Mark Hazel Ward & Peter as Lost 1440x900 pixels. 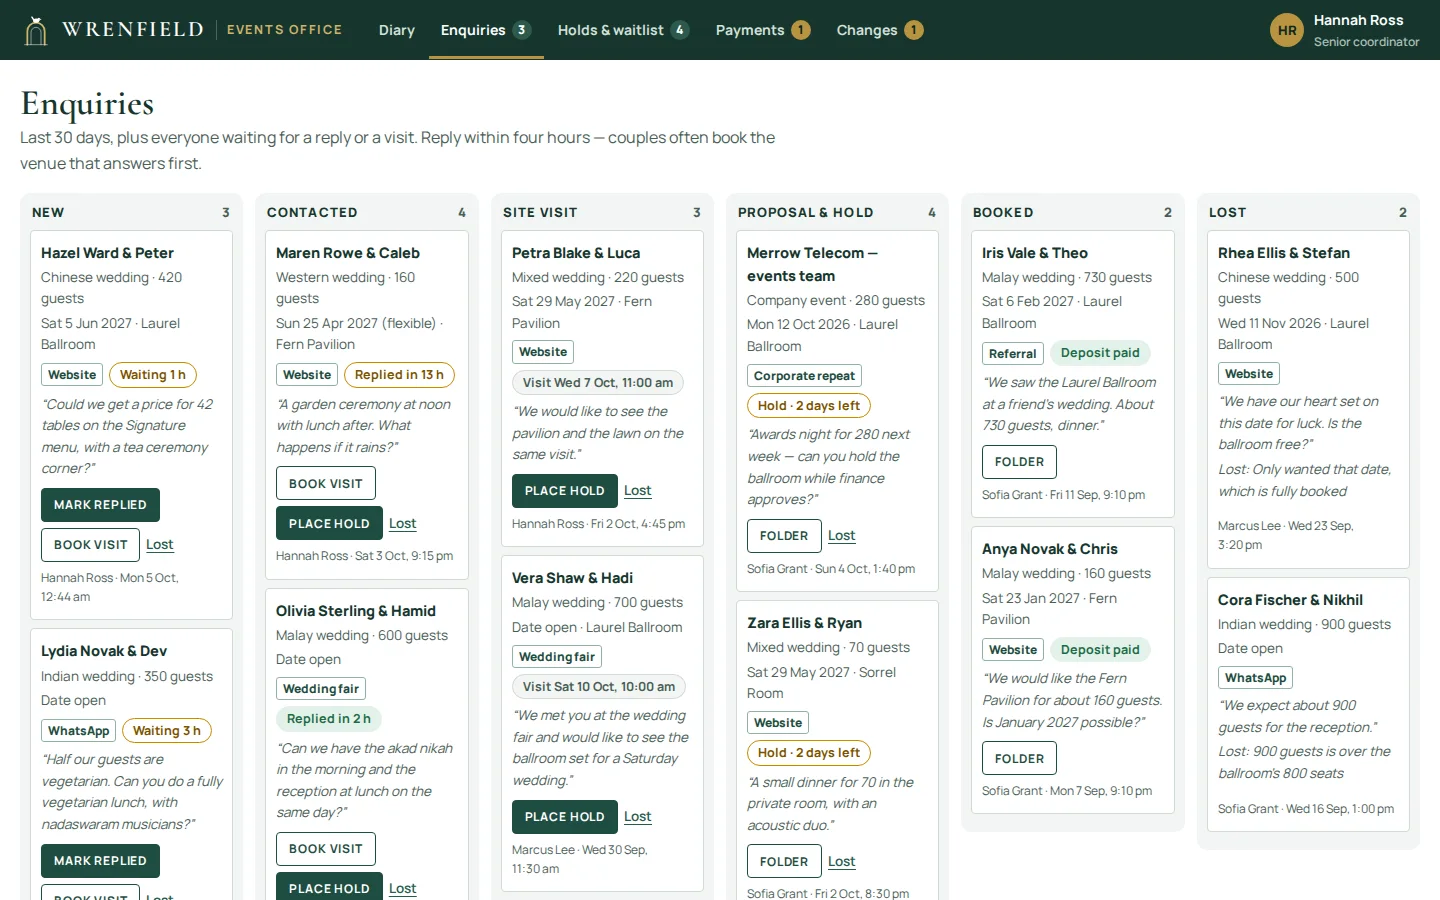(159, 545)
